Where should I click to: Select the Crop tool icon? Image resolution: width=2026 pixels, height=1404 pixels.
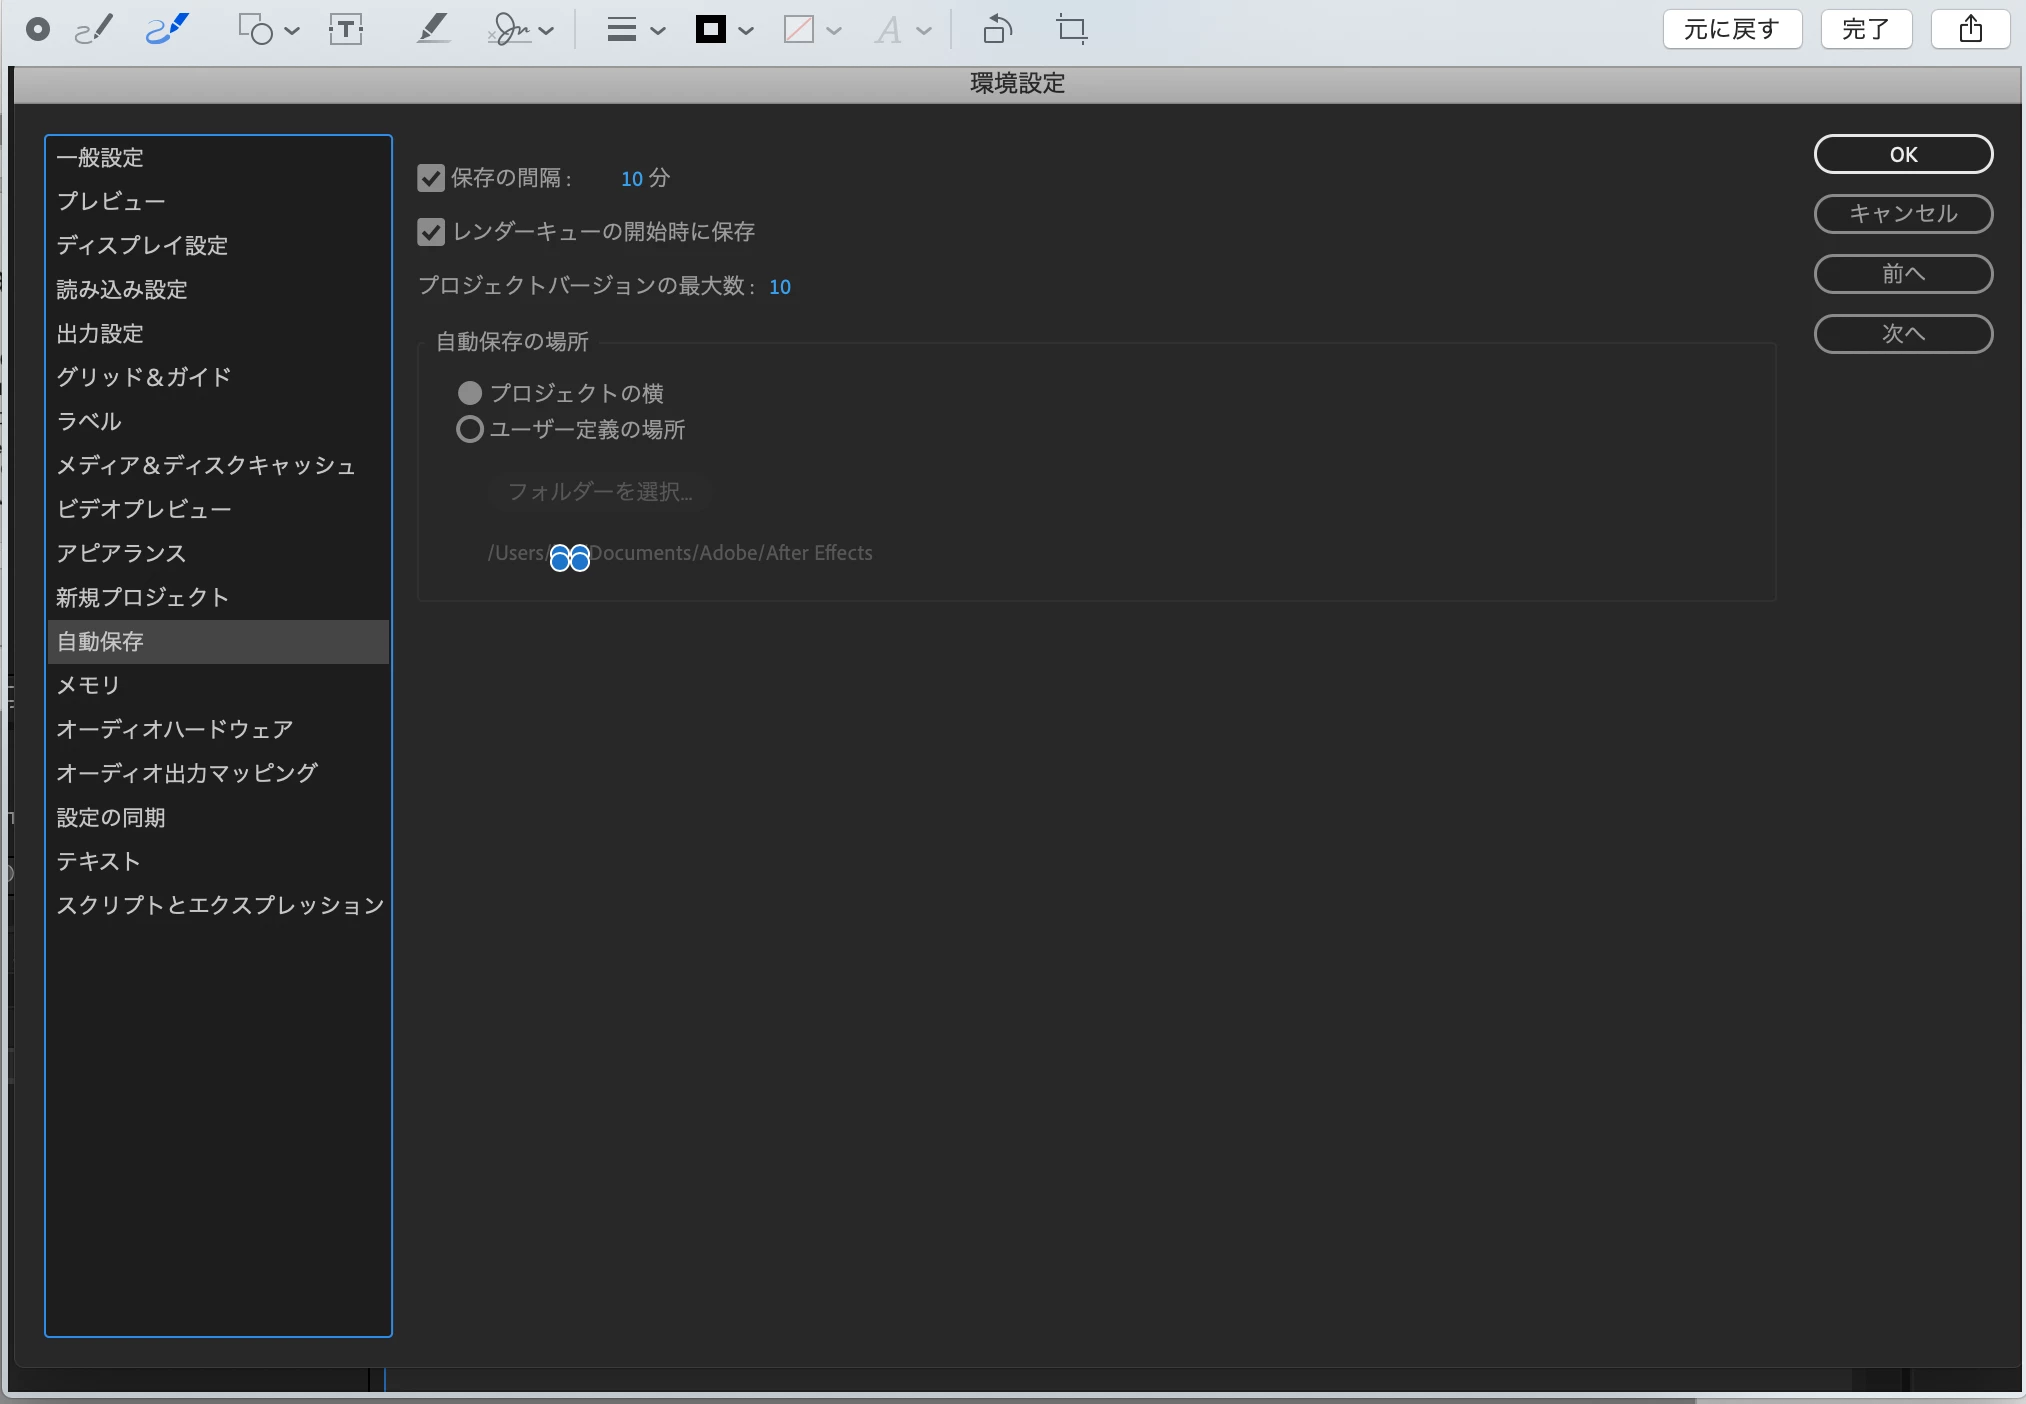tap(1071, 29)
